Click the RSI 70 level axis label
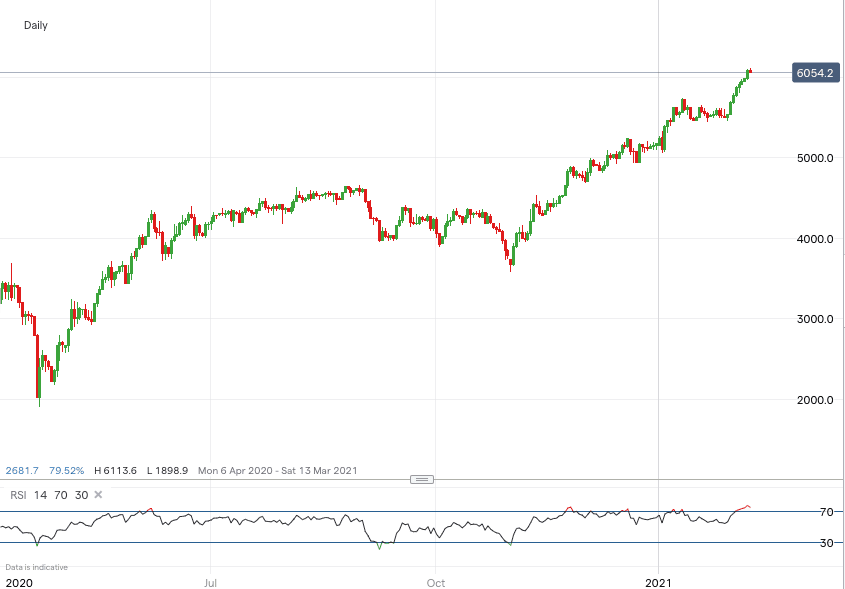Image resolution: width=845 pixels, height=589 pixels. coord(827,512)
